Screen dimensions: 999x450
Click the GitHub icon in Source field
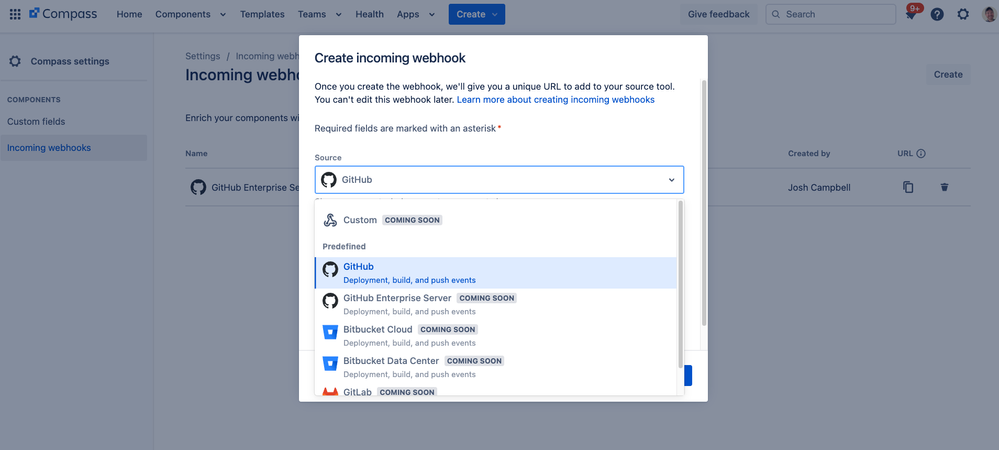pos(329,180)
